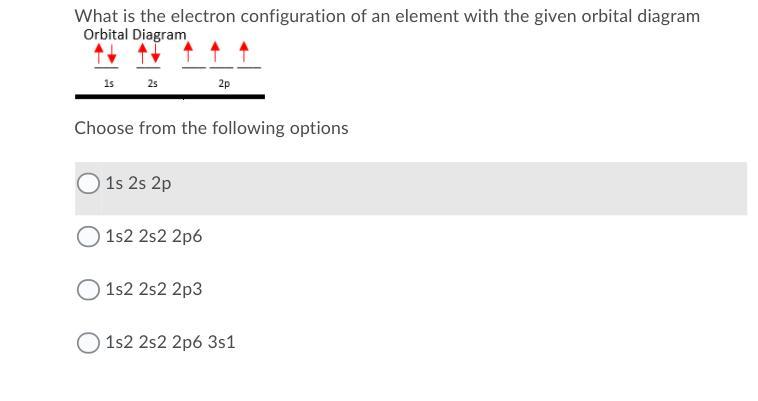Click the answer text '1s2 2s2 2p6 3s1'
This screenshot has width=758, height=401.
point(170,343)
